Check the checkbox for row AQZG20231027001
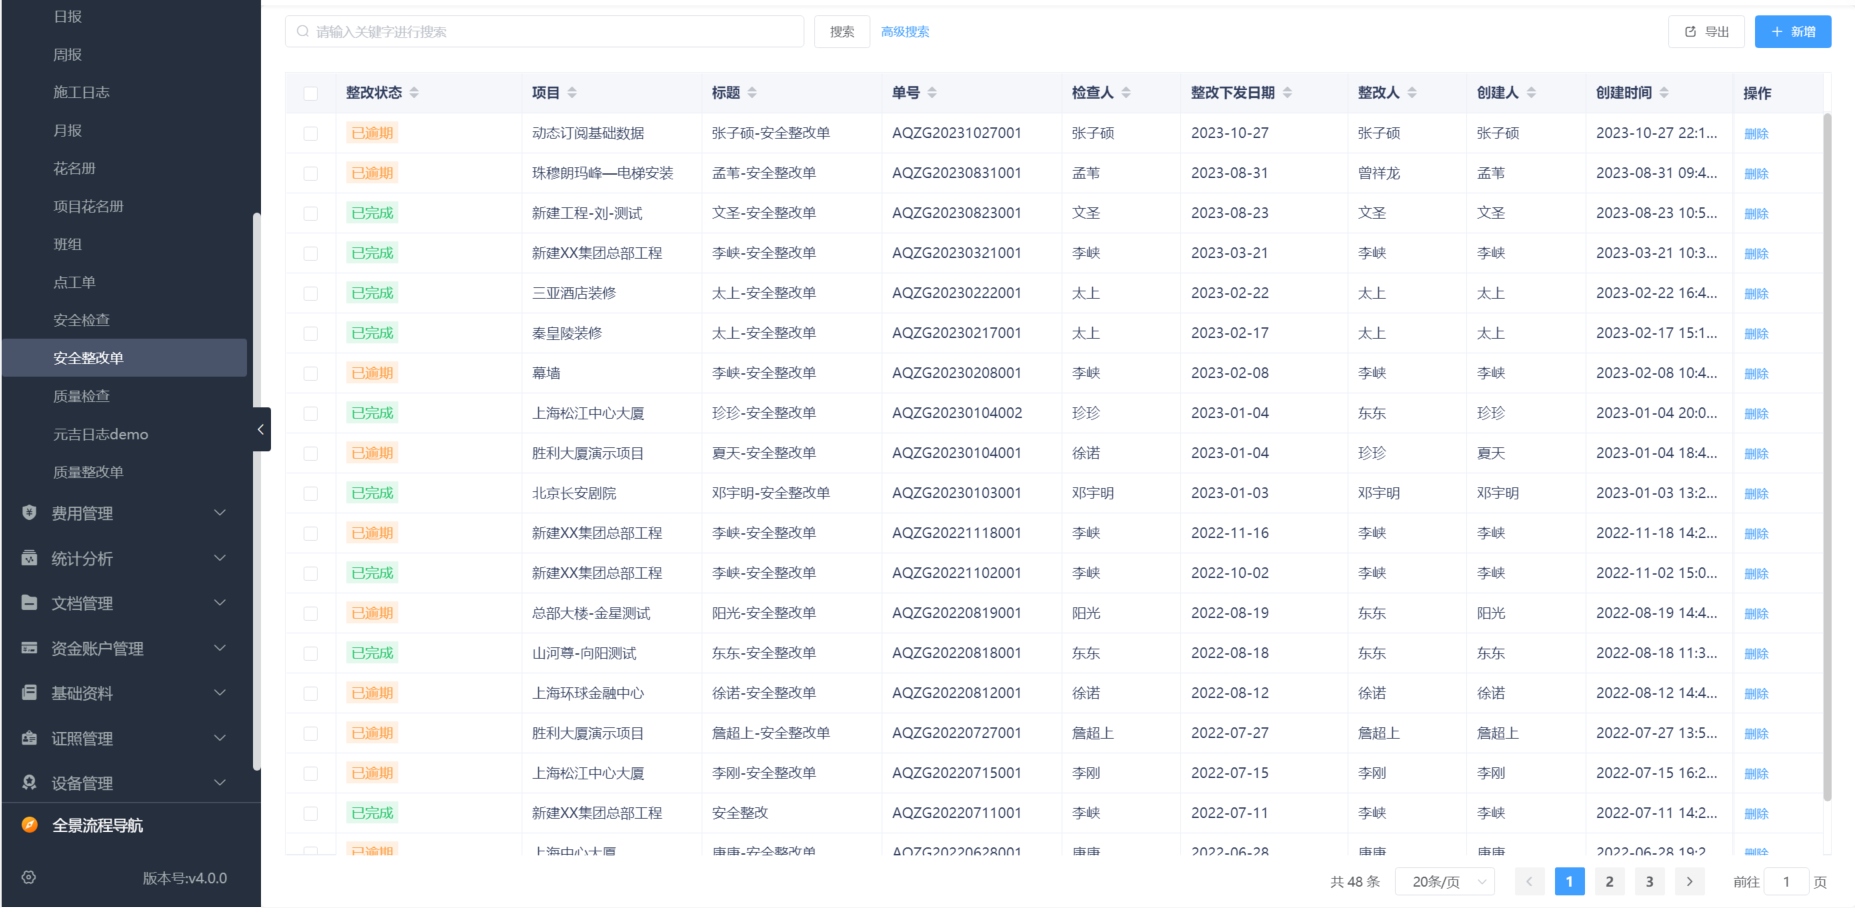 [x=310, y=132]
